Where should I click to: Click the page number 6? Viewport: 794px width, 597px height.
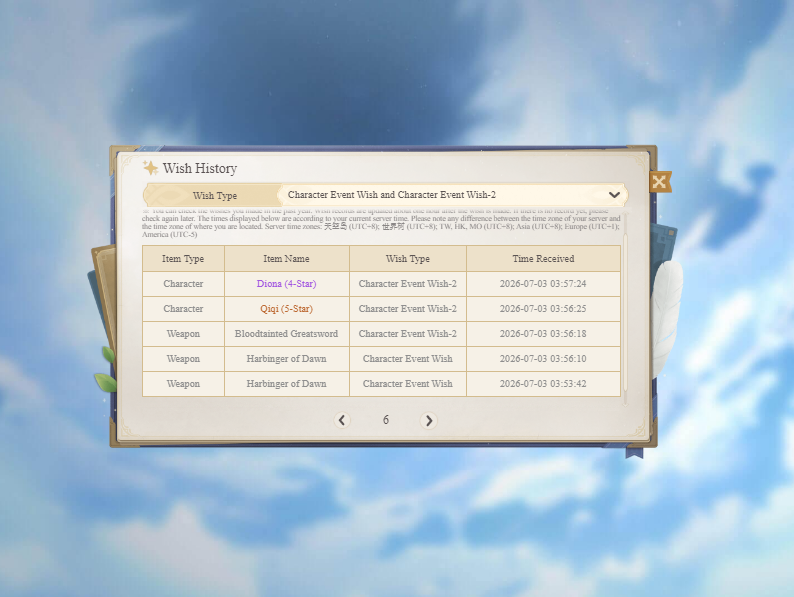click(x=385, y=420)
